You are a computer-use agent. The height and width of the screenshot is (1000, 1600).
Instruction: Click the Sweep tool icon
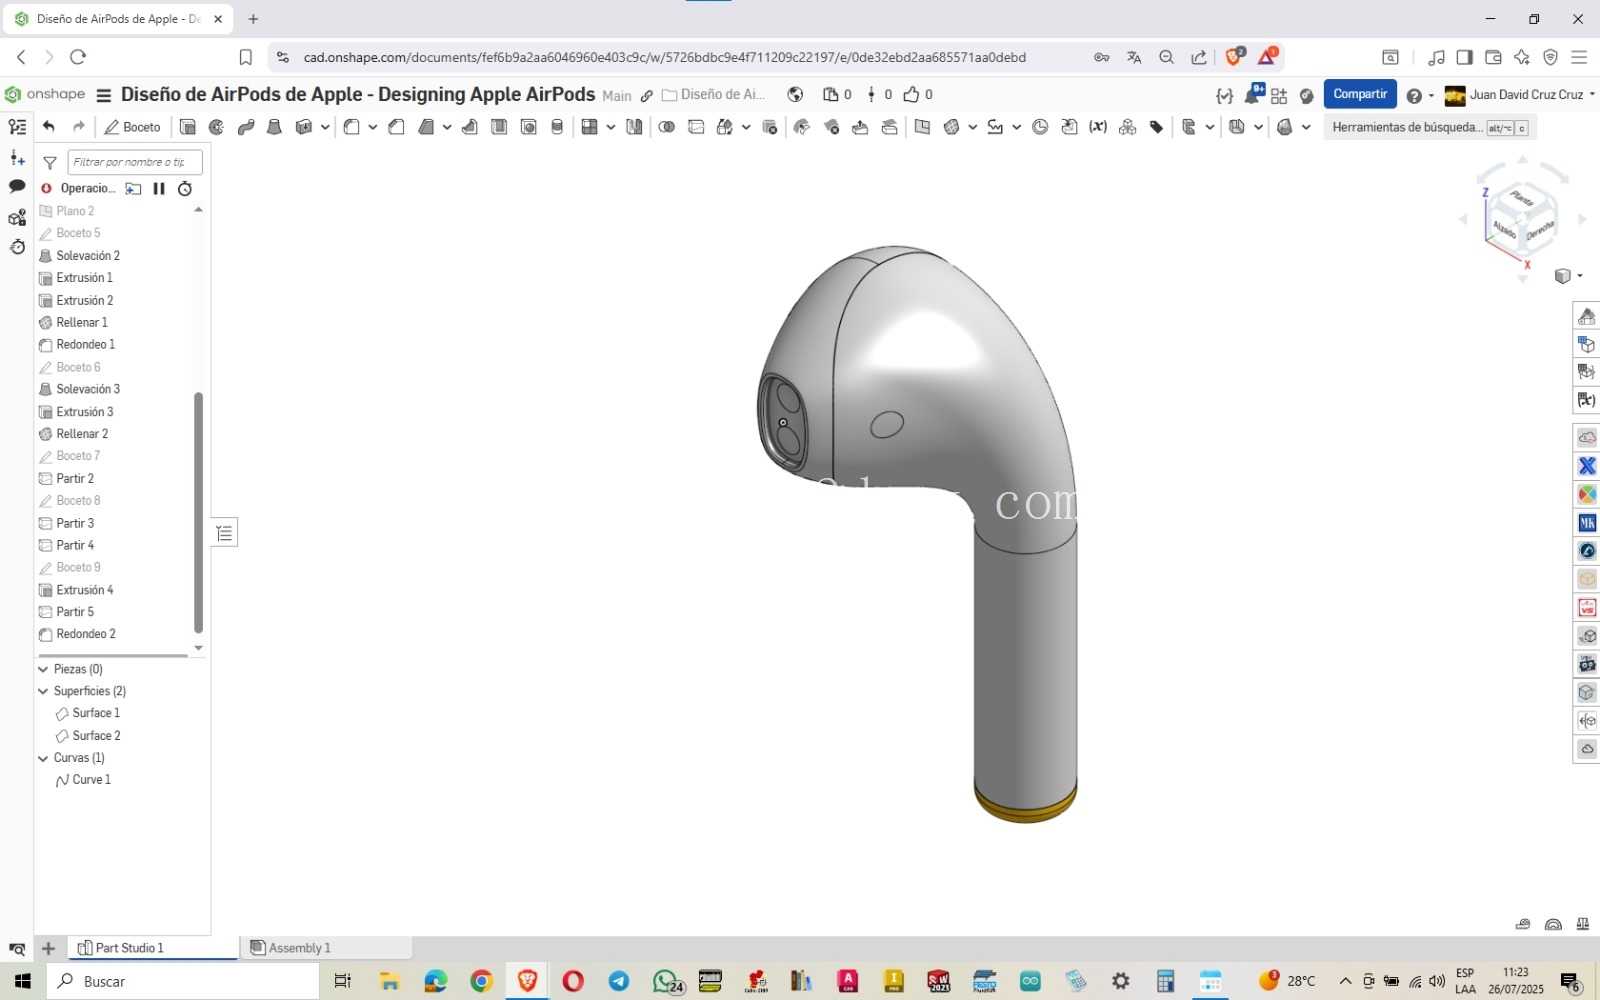(x=246, y=127)
